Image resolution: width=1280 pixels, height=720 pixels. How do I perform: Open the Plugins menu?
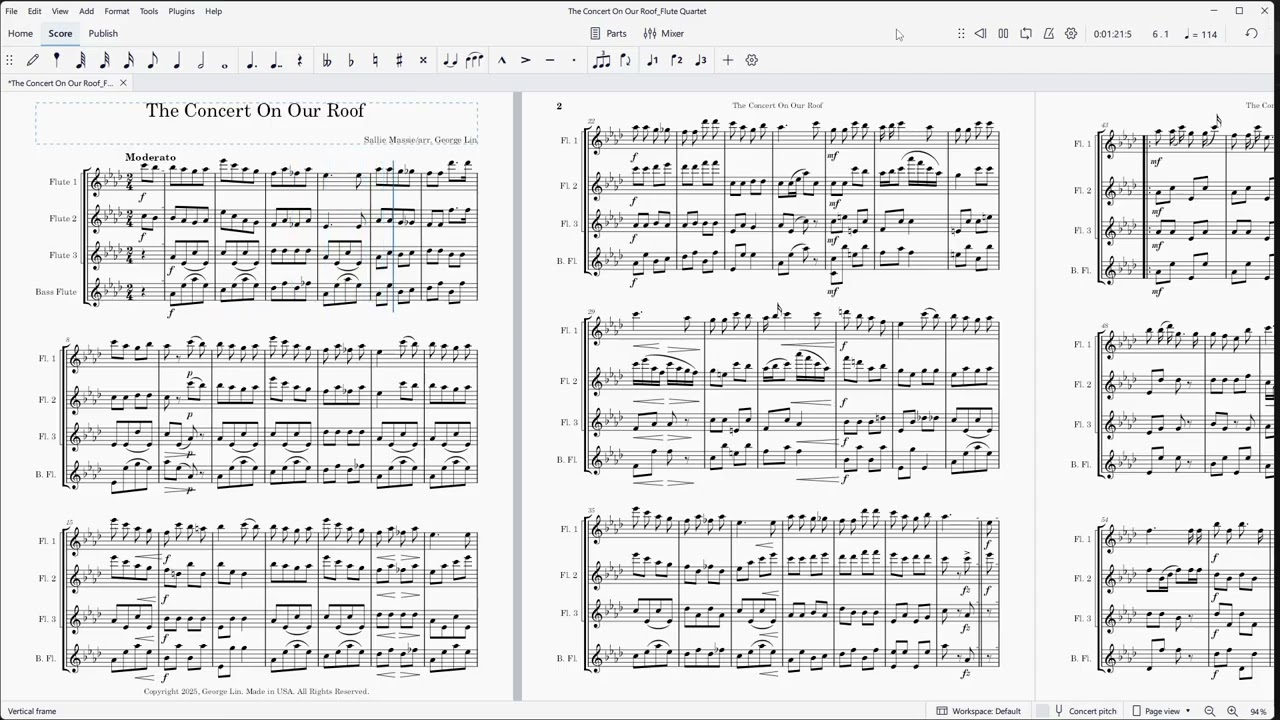pyautogui.click(x=181, y=11)
